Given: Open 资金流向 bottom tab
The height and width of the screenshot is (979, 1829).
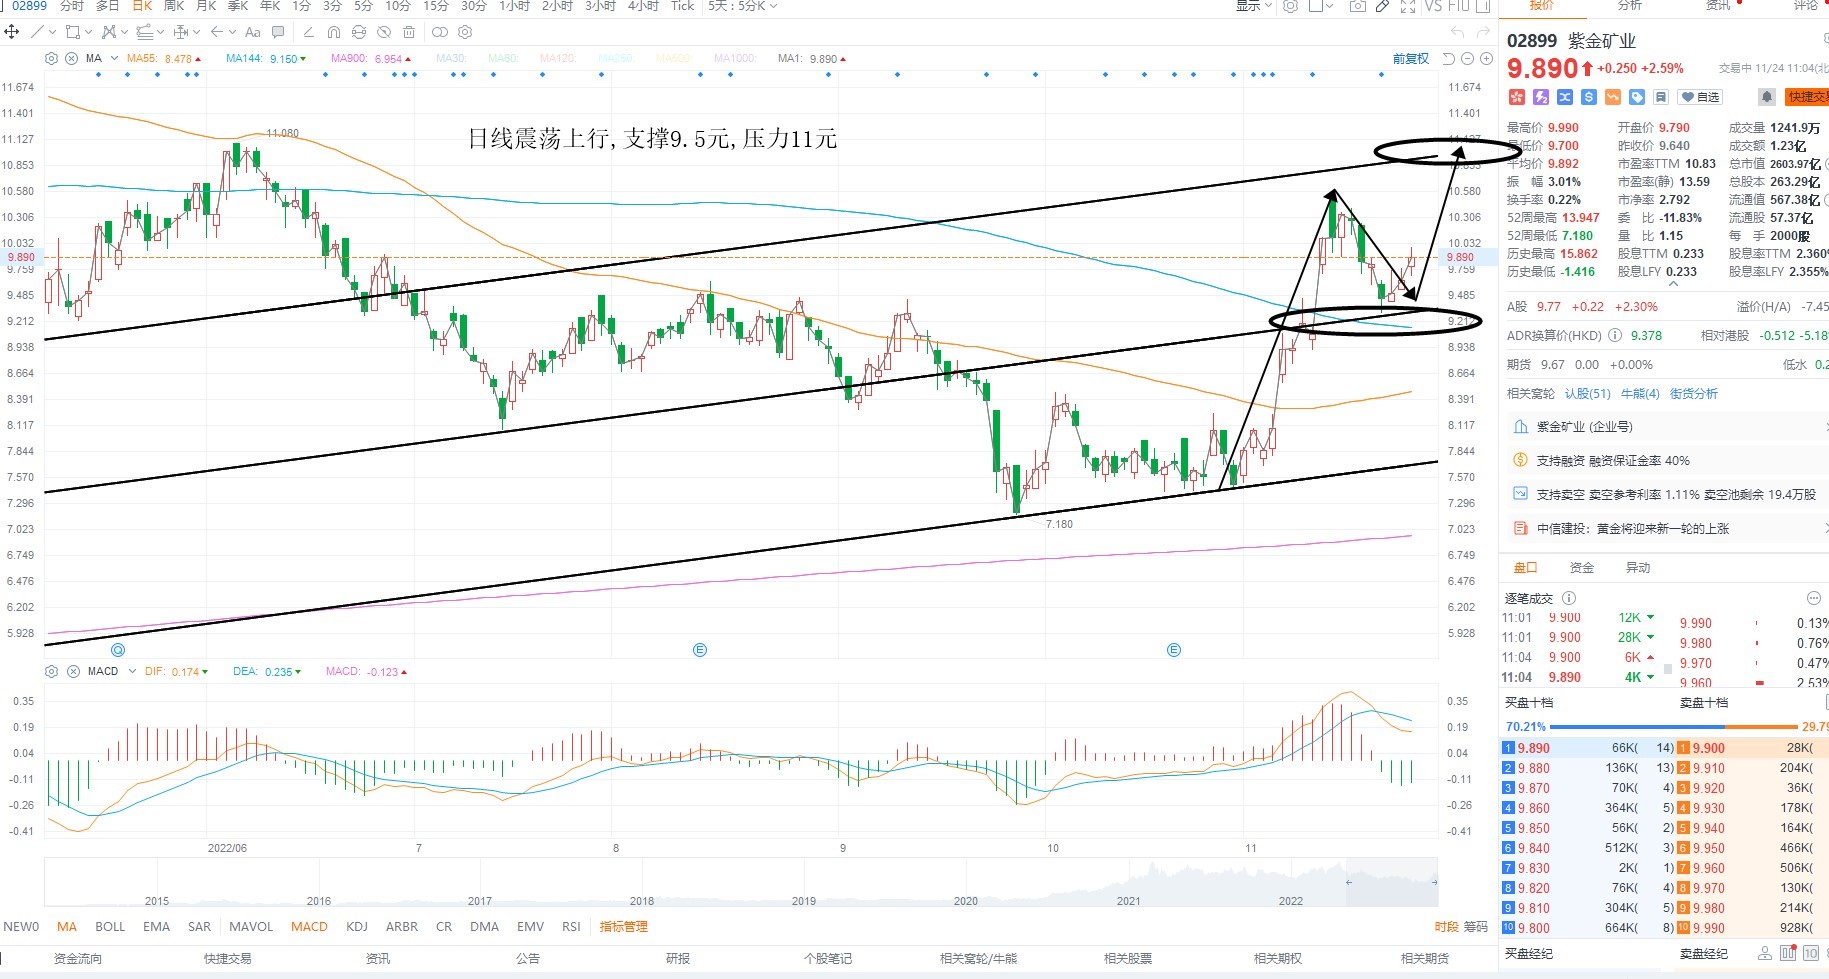Looking at the screenshot, I should 77,958.
